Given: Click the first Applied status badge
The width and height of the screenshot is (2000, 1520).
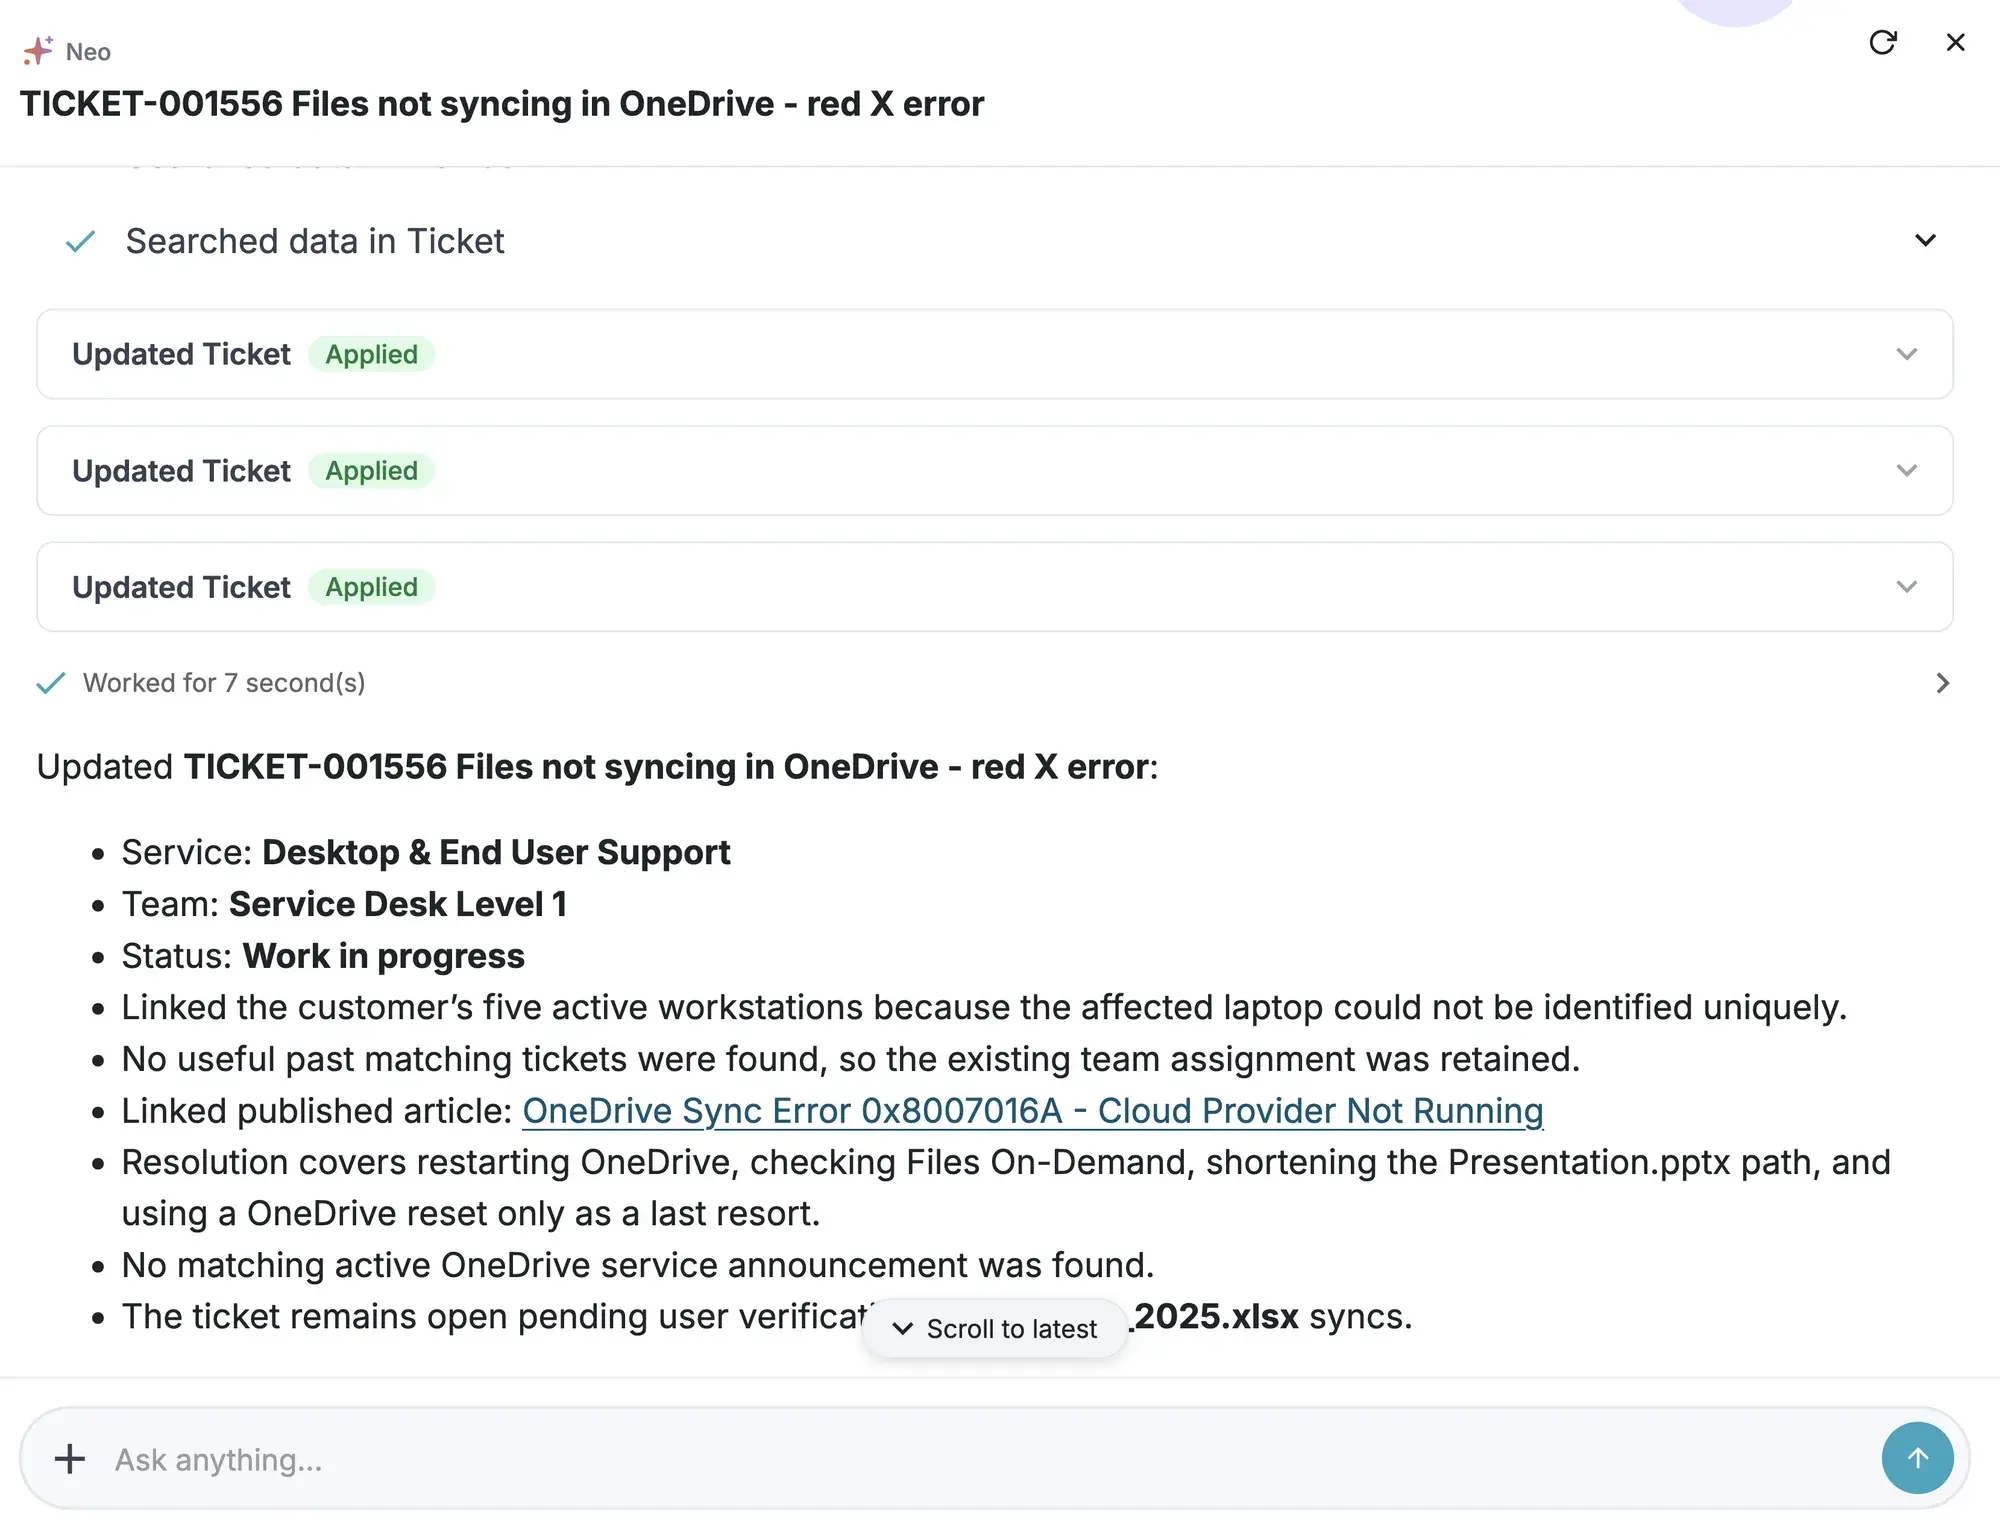Looking at the screenshot, I should 371,354.
